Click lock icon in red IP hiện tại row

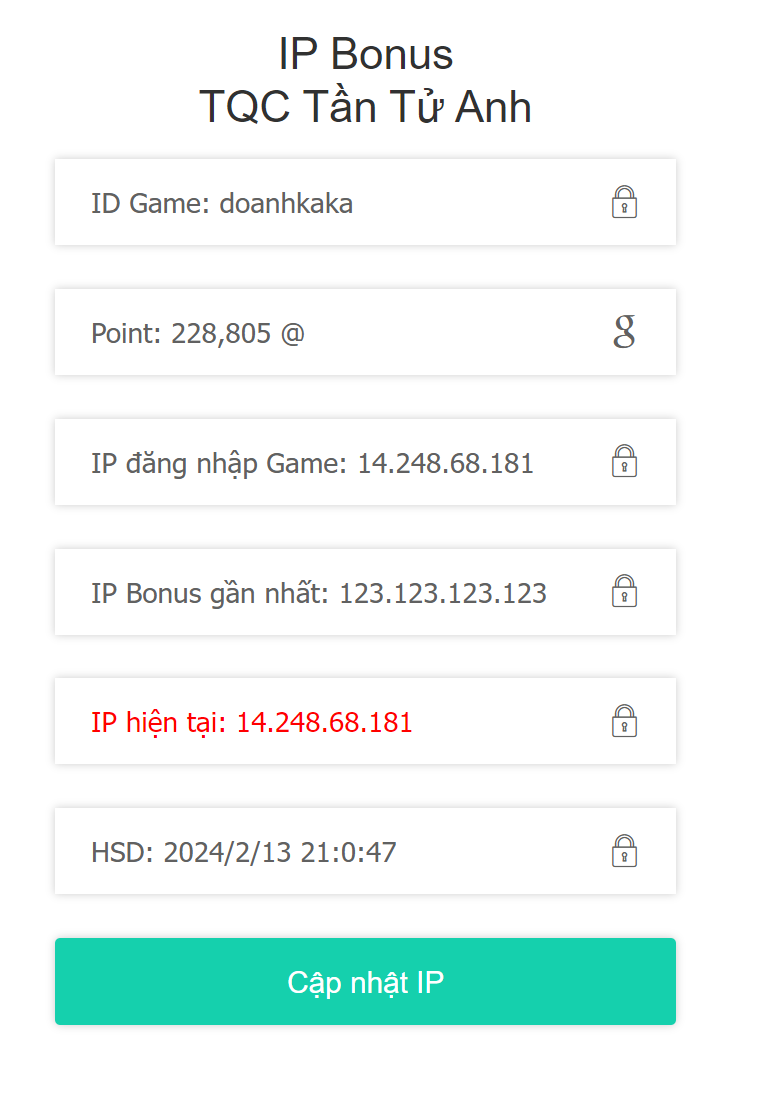click(624, 721)
